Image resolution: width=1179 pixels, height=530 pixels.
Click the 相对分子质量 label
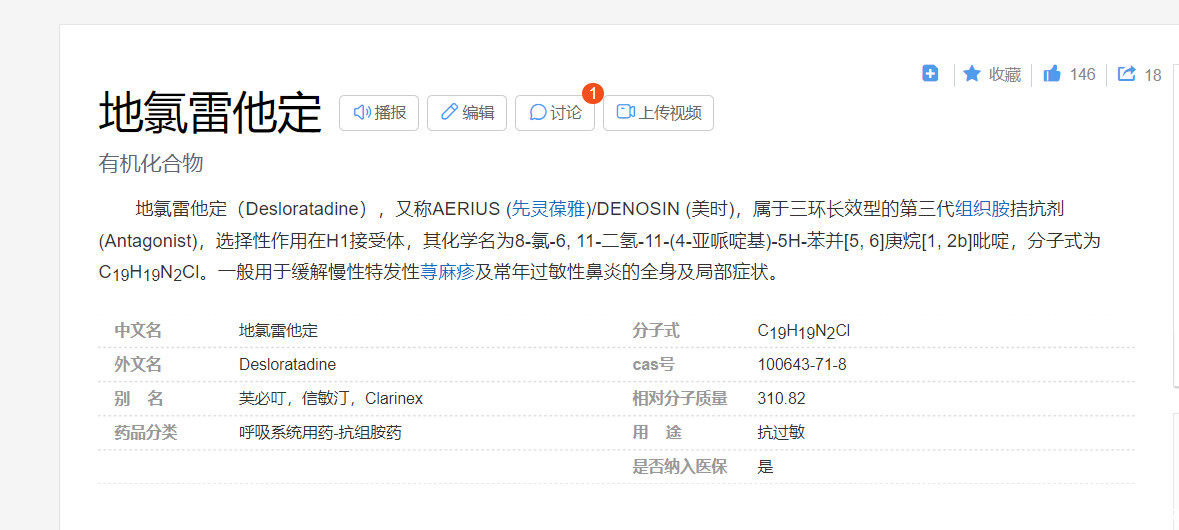tap(680, 398)
